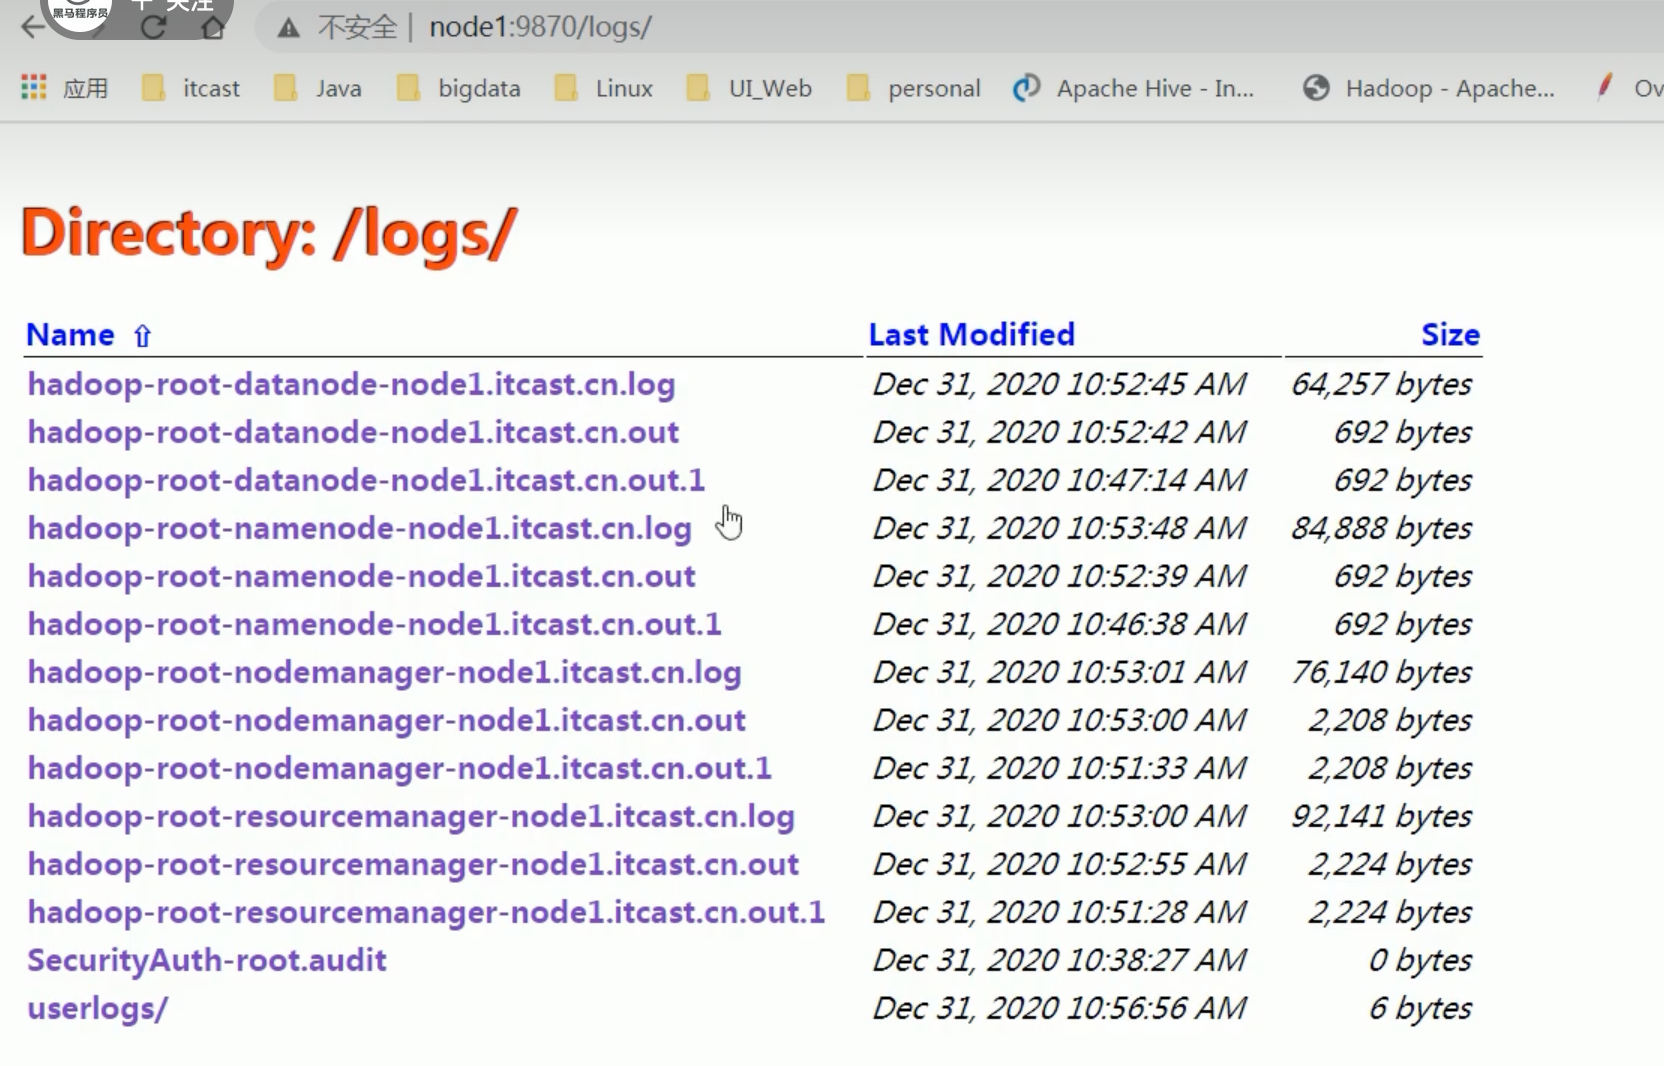Open the Hadoop - Apache bookmark

click(1429, 88)
